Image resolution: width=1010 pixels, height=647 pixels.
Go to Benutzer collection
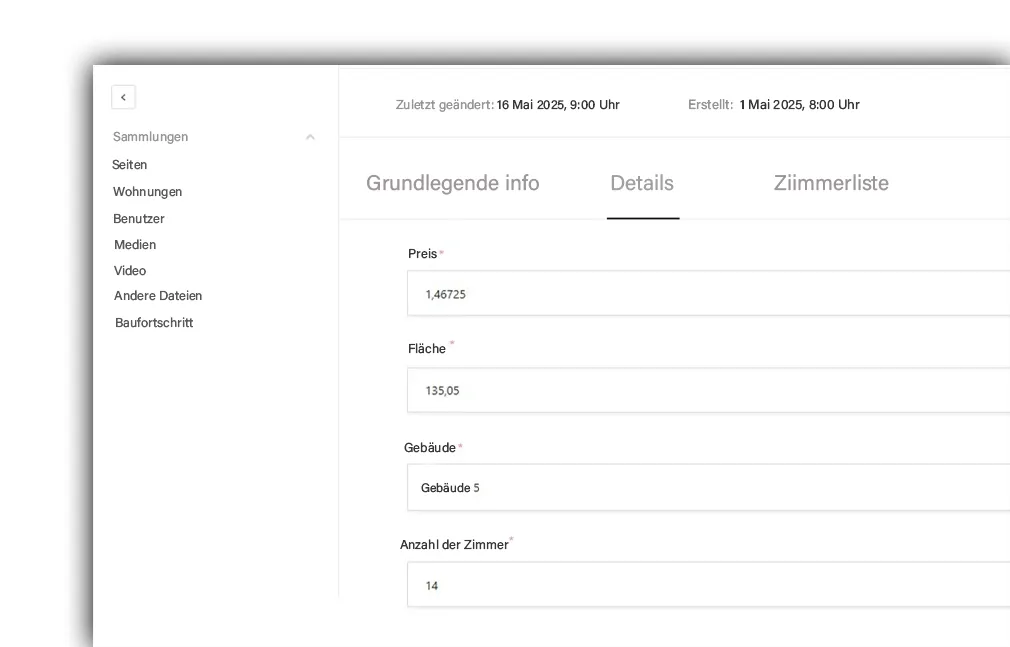(138, 218)
